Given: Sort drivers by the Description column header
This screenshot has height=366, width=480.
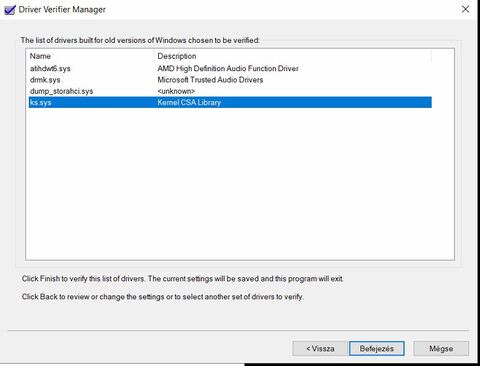Looking at the screenshot, I should pos(177,56).
